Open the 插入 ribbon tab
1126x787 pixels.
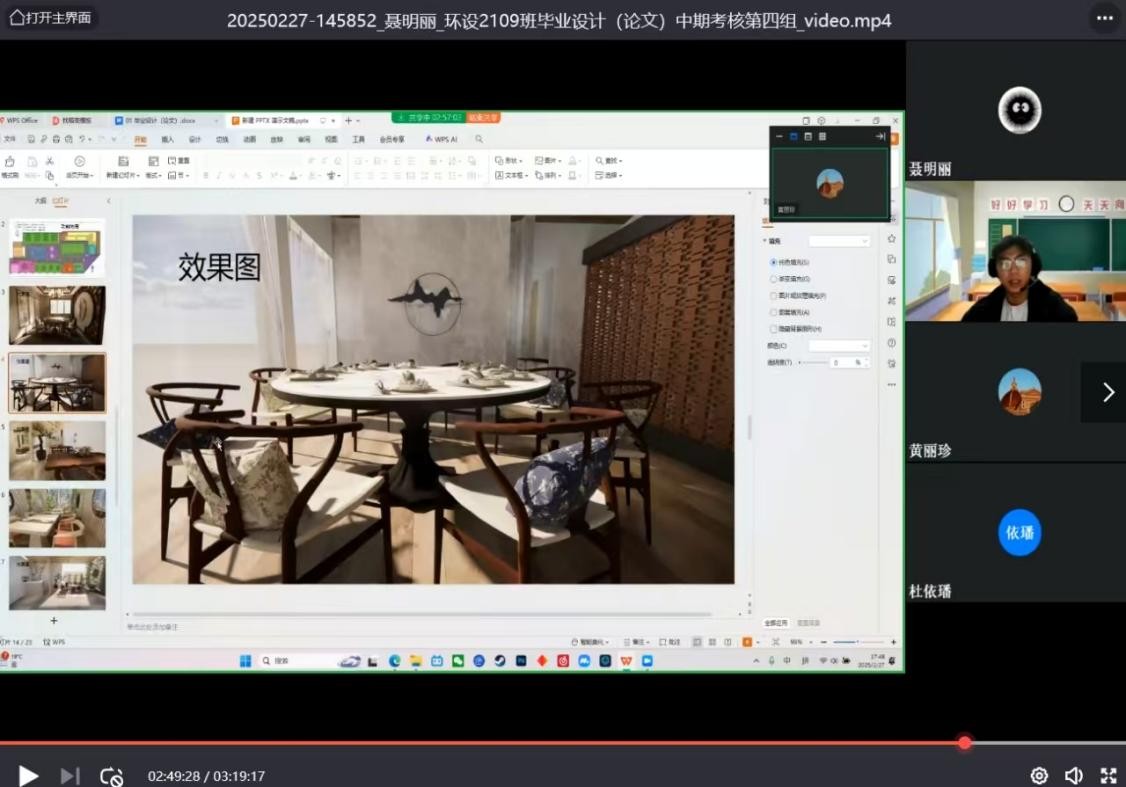(167, 140)
